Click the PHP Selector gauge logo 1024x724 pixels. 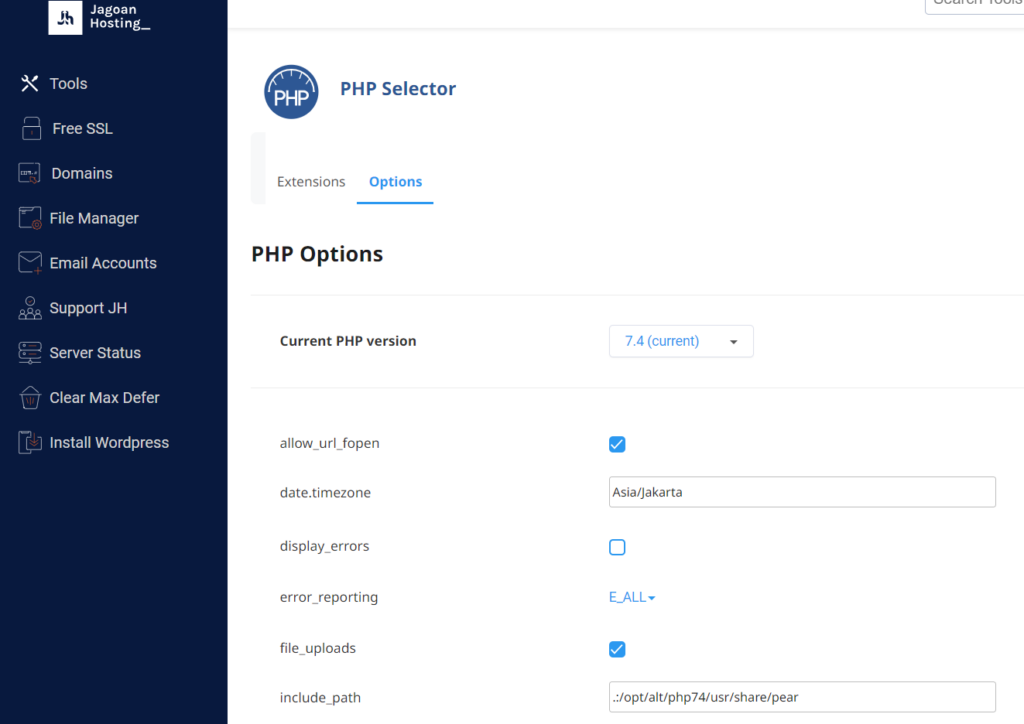point(290,91)
